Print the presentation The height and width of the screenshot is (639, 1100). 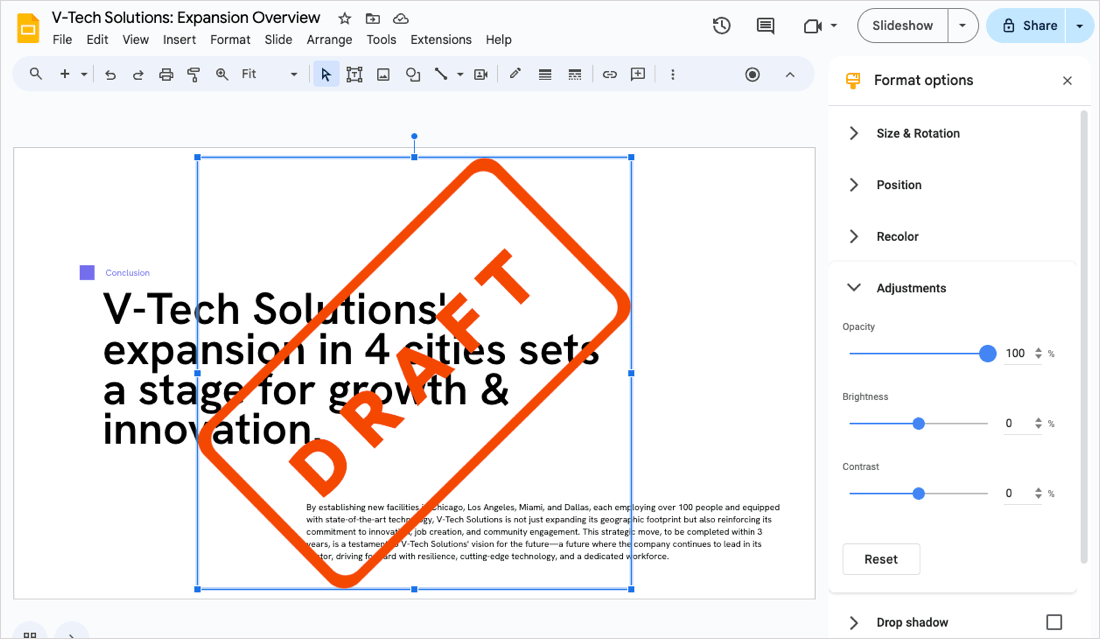166,74
